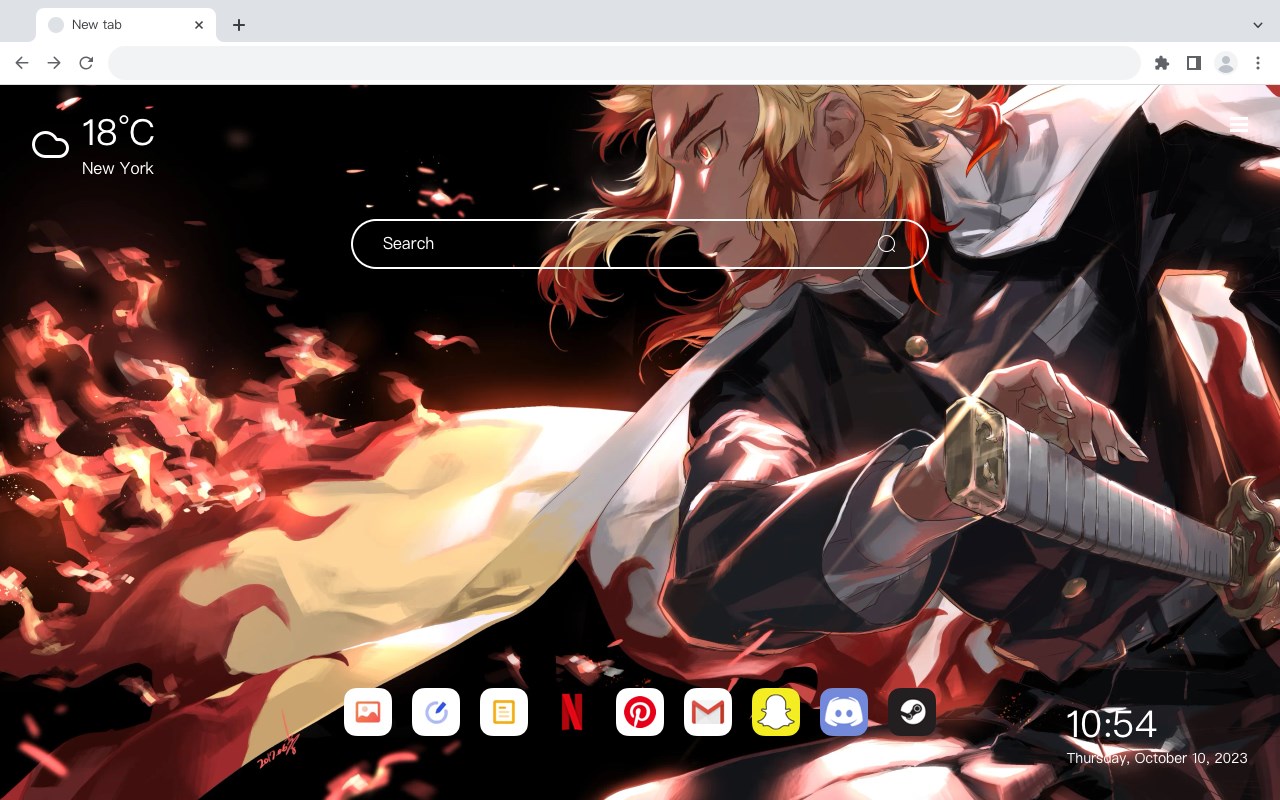Go back to previous page
The image size is (1280, 800).
coord(22,63)
